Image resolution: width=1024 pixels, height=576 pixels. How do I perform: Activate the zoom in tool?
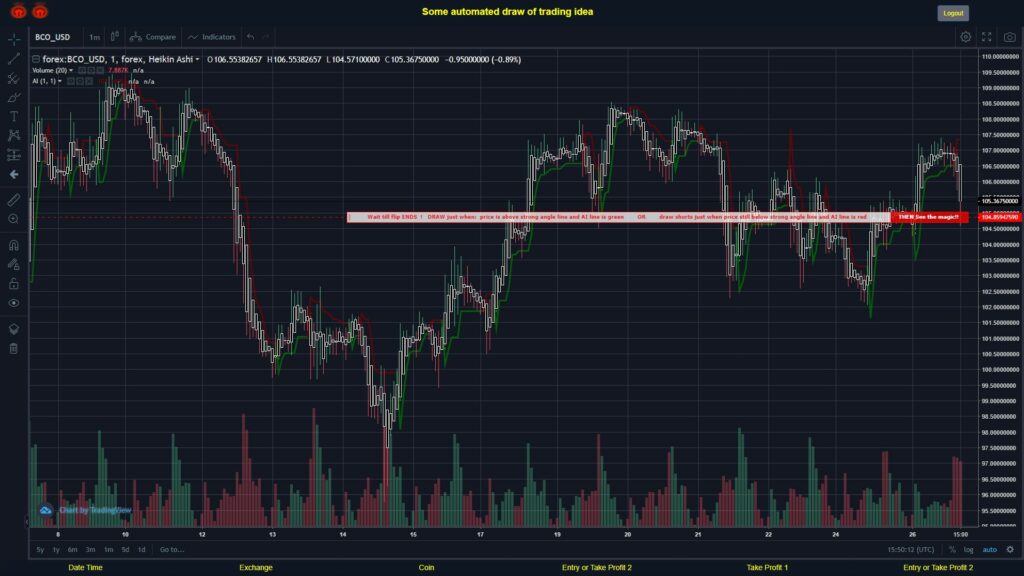click(x=14, y=219)
